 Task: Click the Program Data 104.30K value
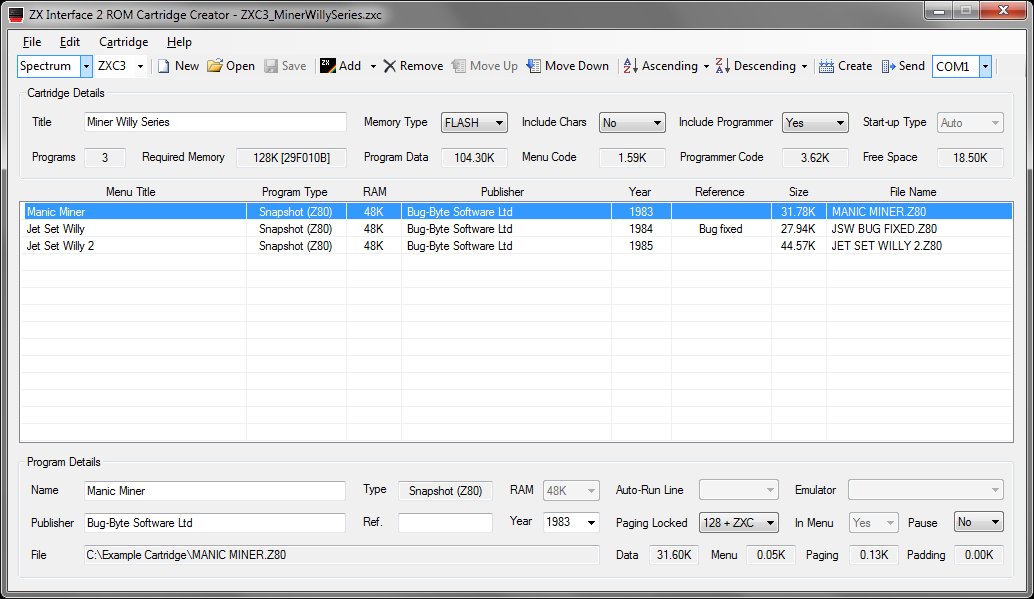[474, 158]
